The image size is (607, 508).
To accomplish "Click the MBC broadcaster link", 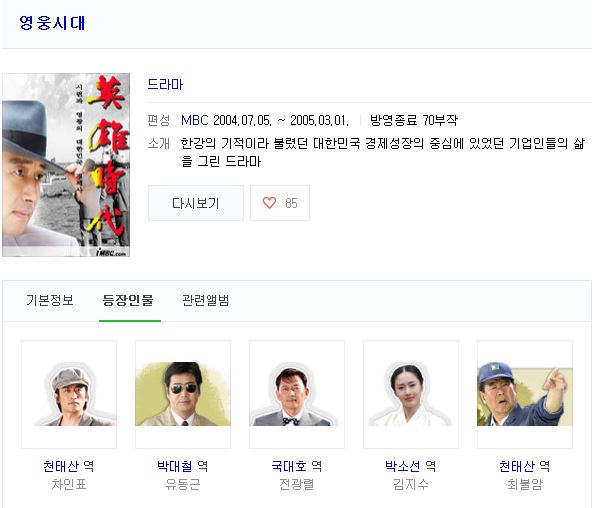I will (195, 120).
